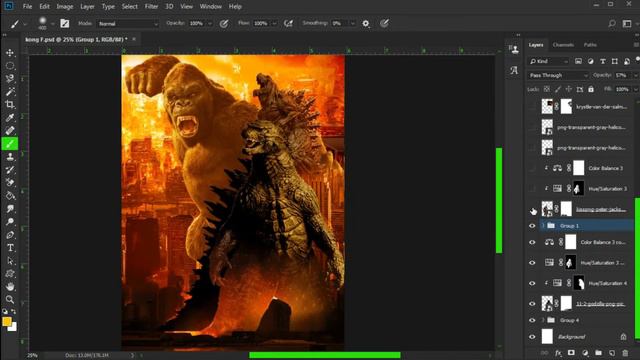Open the Flow slider arrow
This screenshot has height=360, width=640.
(x=274, y=24)
